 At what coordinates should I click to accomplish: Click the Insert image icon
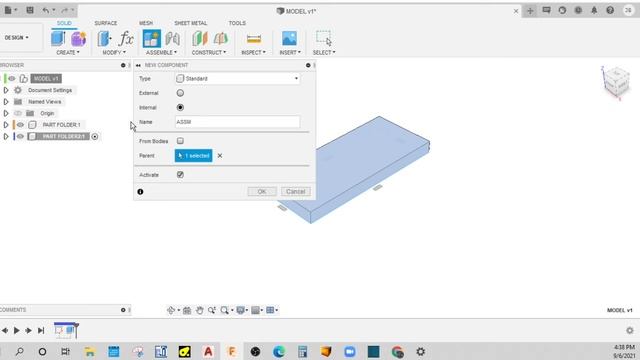click(289, 39)
